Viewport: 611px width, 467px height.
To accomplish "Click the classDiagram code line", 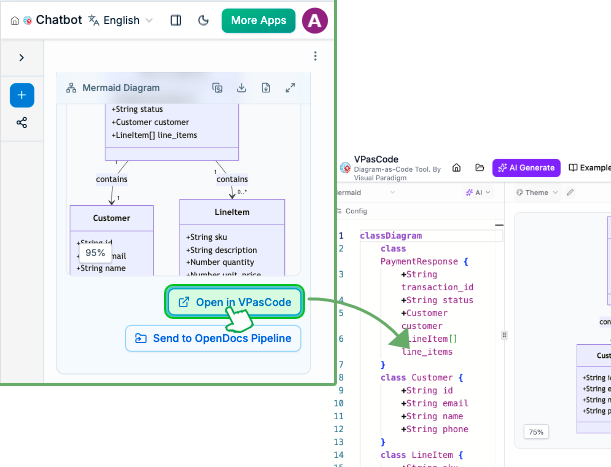I will (x=391, y=236).
